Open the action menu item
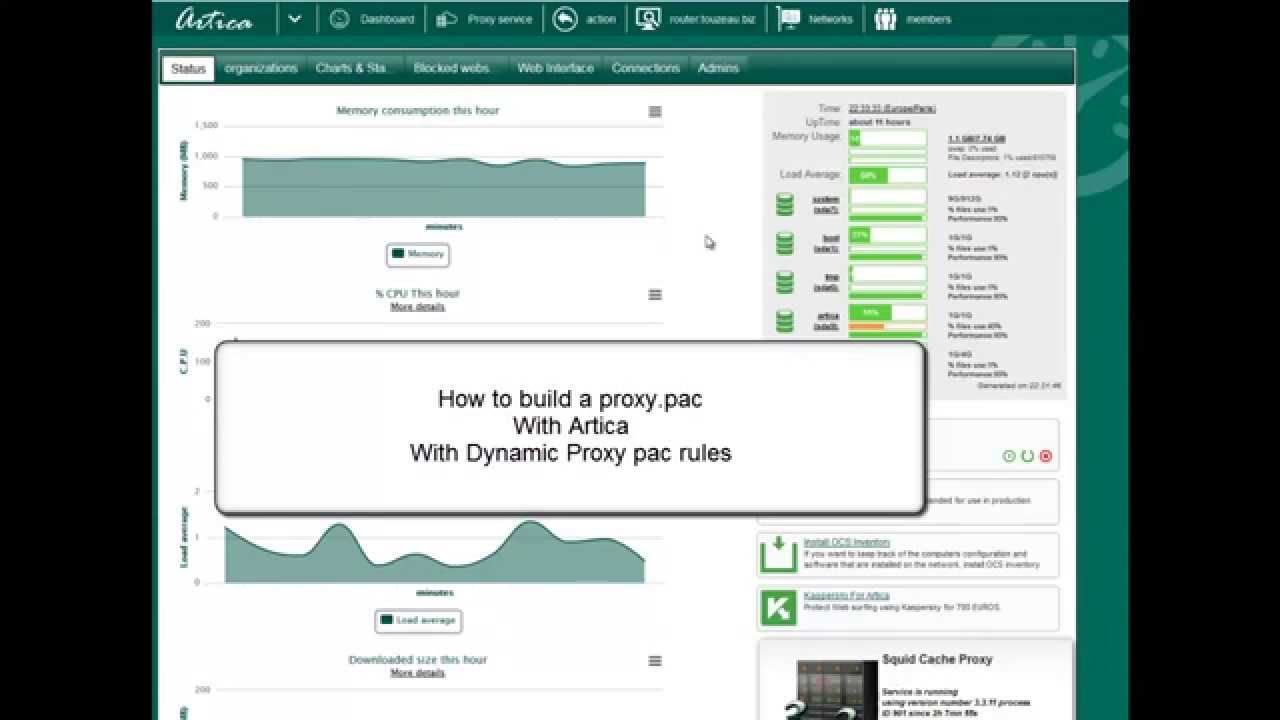 pyautogui.click(x=601, y=19)
